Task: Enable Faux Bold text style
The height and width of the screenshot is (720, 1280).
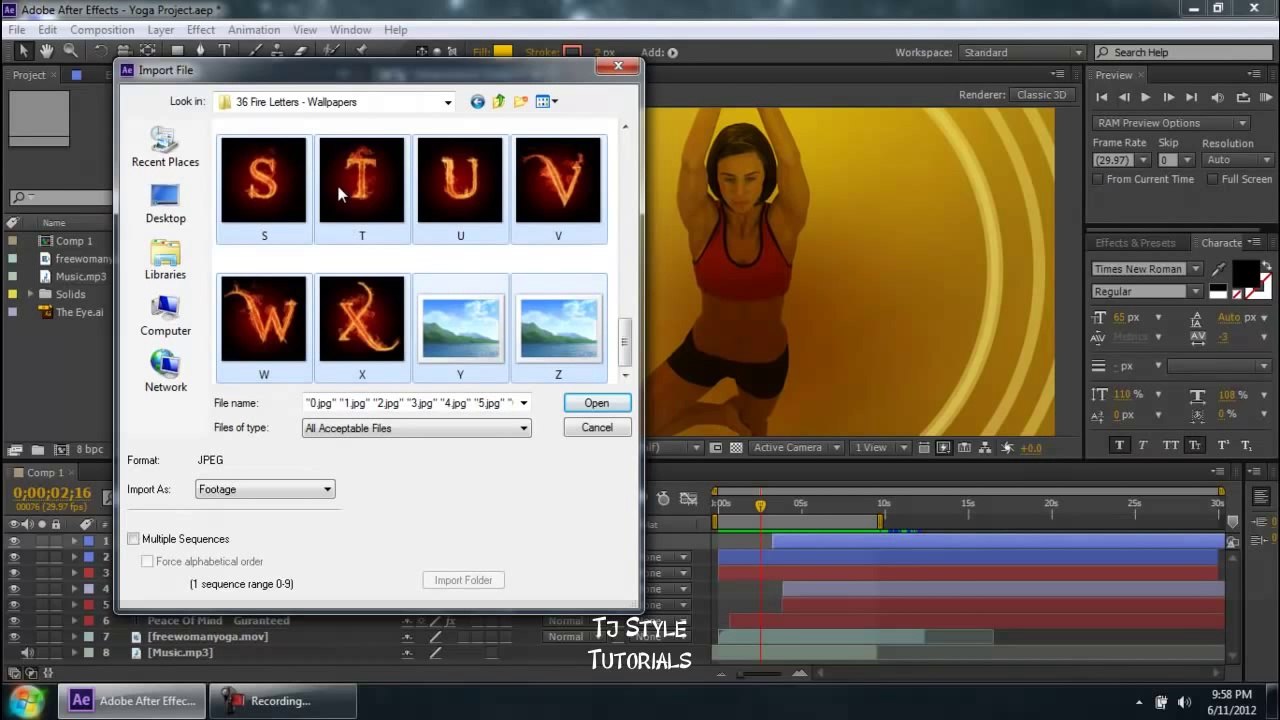Action: [1119, 445]
